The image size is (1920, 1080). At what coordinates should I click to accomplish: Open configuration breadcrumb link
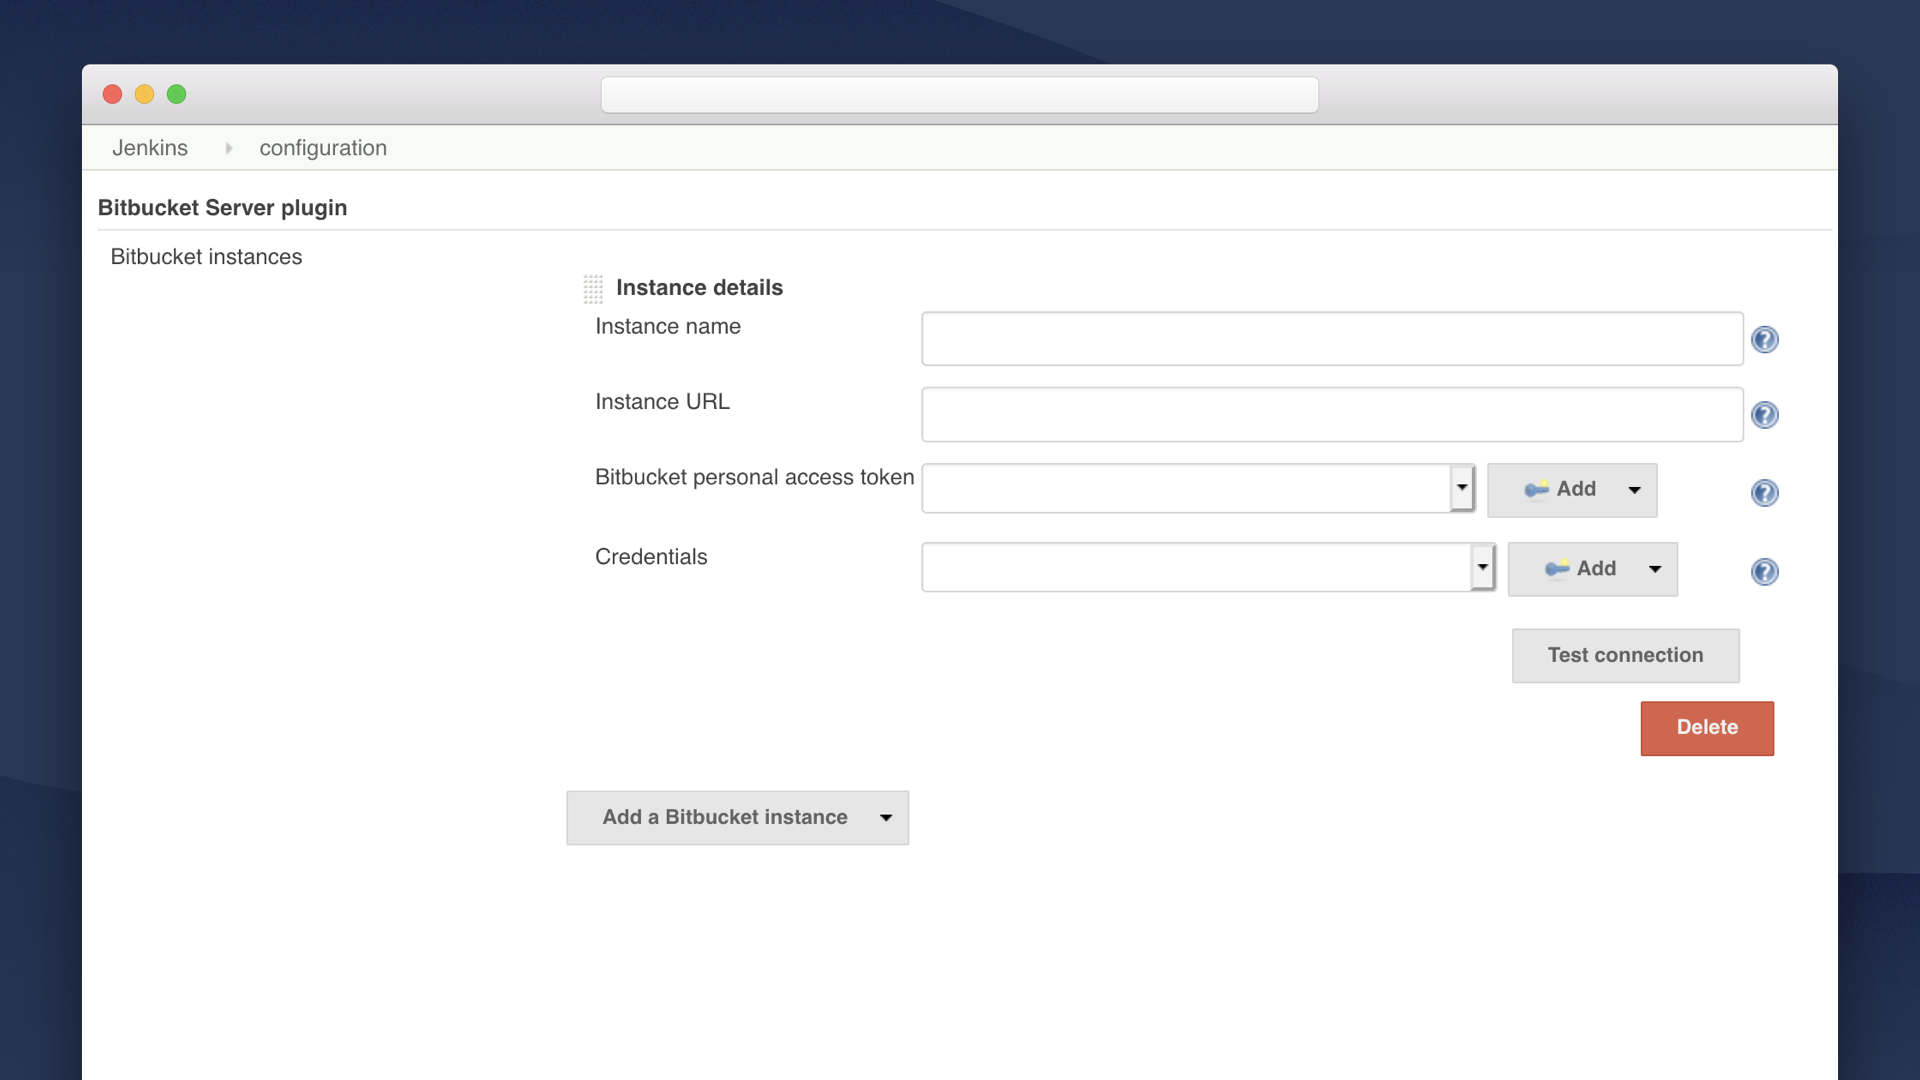(x=322, y=148)
